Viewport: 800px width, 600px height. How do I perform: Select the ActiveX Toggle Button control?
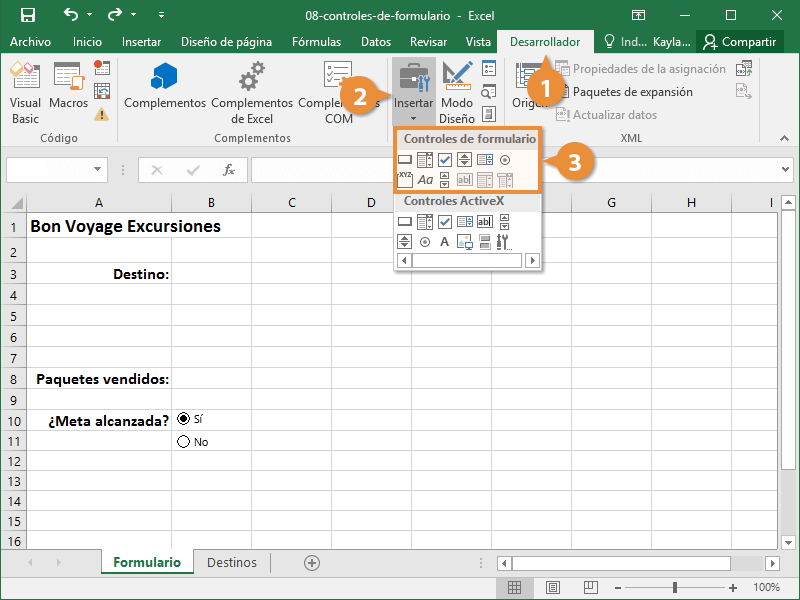coord(485,242)
